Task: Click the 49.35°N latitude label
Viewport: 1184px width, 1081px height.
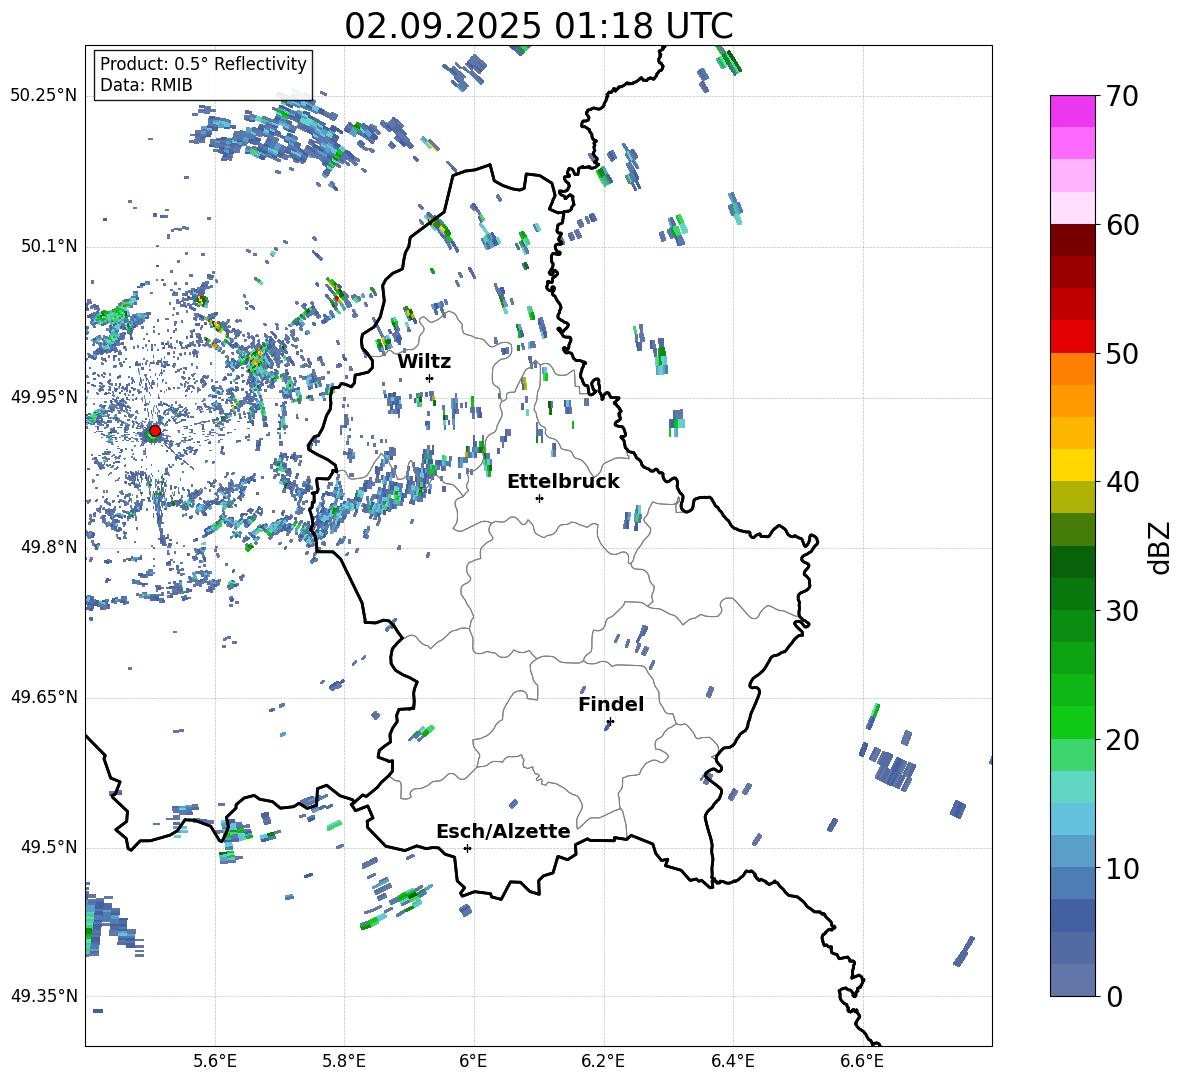Action: pos(44,996)
